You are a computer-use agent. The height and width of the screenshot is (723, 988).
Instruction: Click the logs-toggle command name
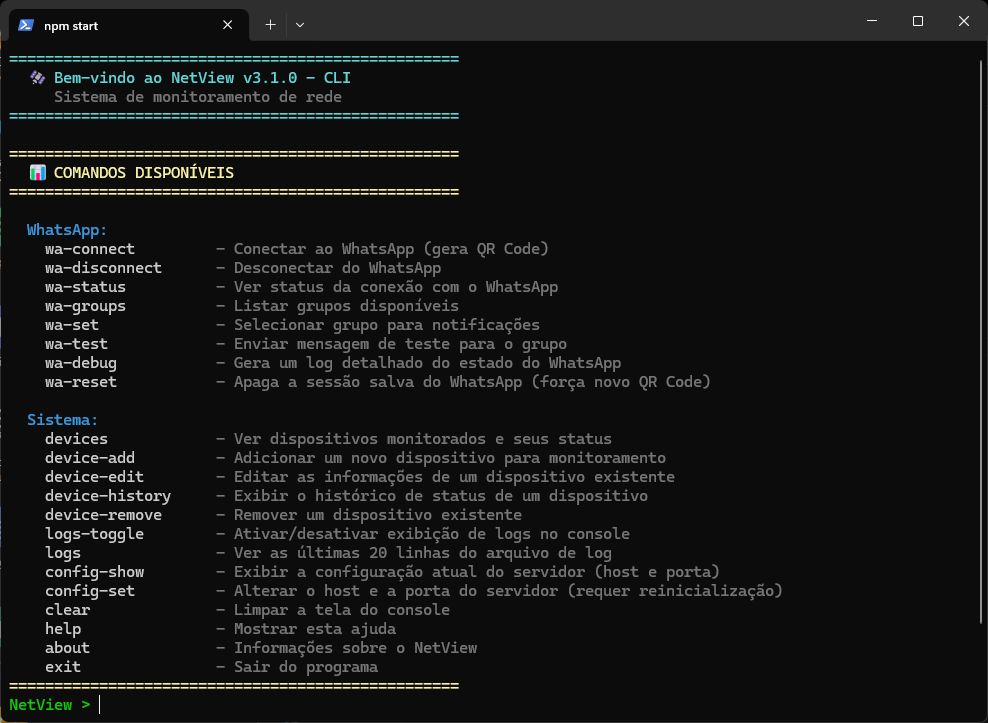pos(94,534)
